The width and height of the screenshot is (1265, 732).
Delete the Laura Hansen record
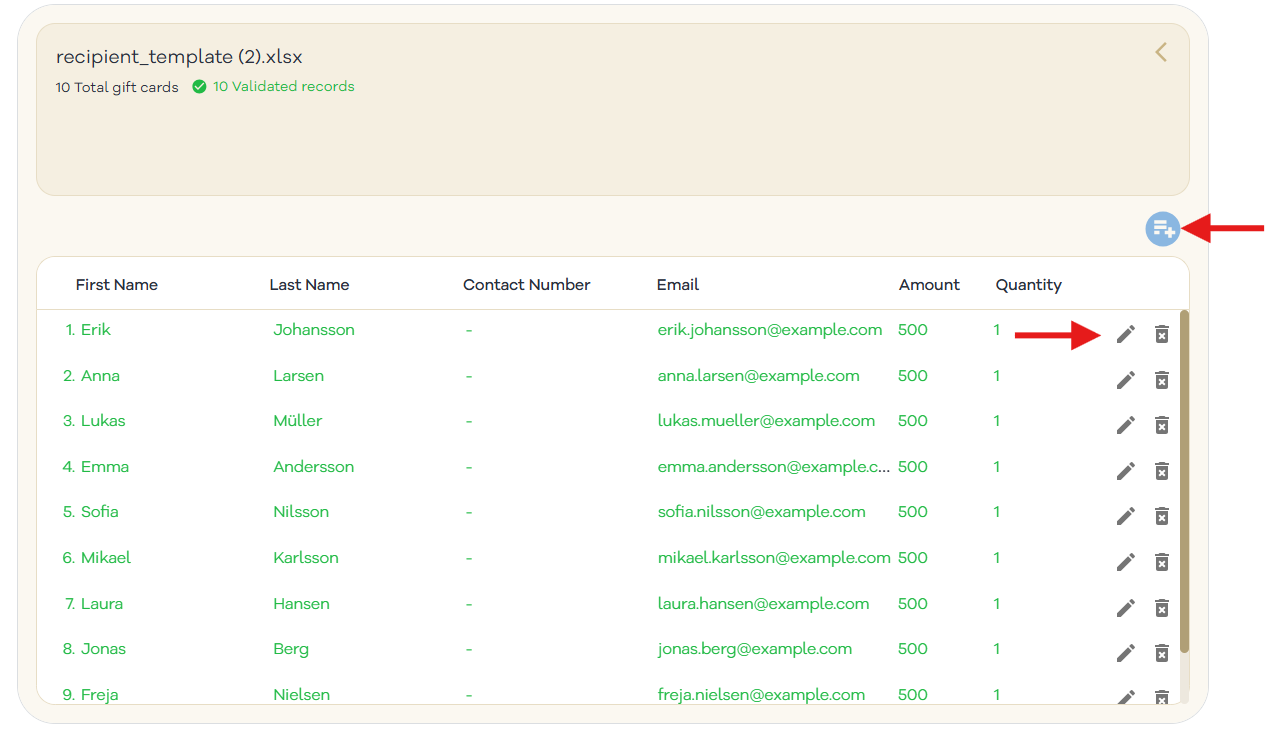tap(1161, 608)
